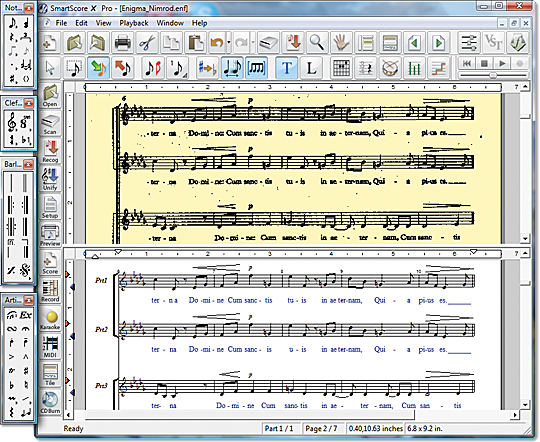Open the Window menu
540x442 pixels.
click(170, 23)
